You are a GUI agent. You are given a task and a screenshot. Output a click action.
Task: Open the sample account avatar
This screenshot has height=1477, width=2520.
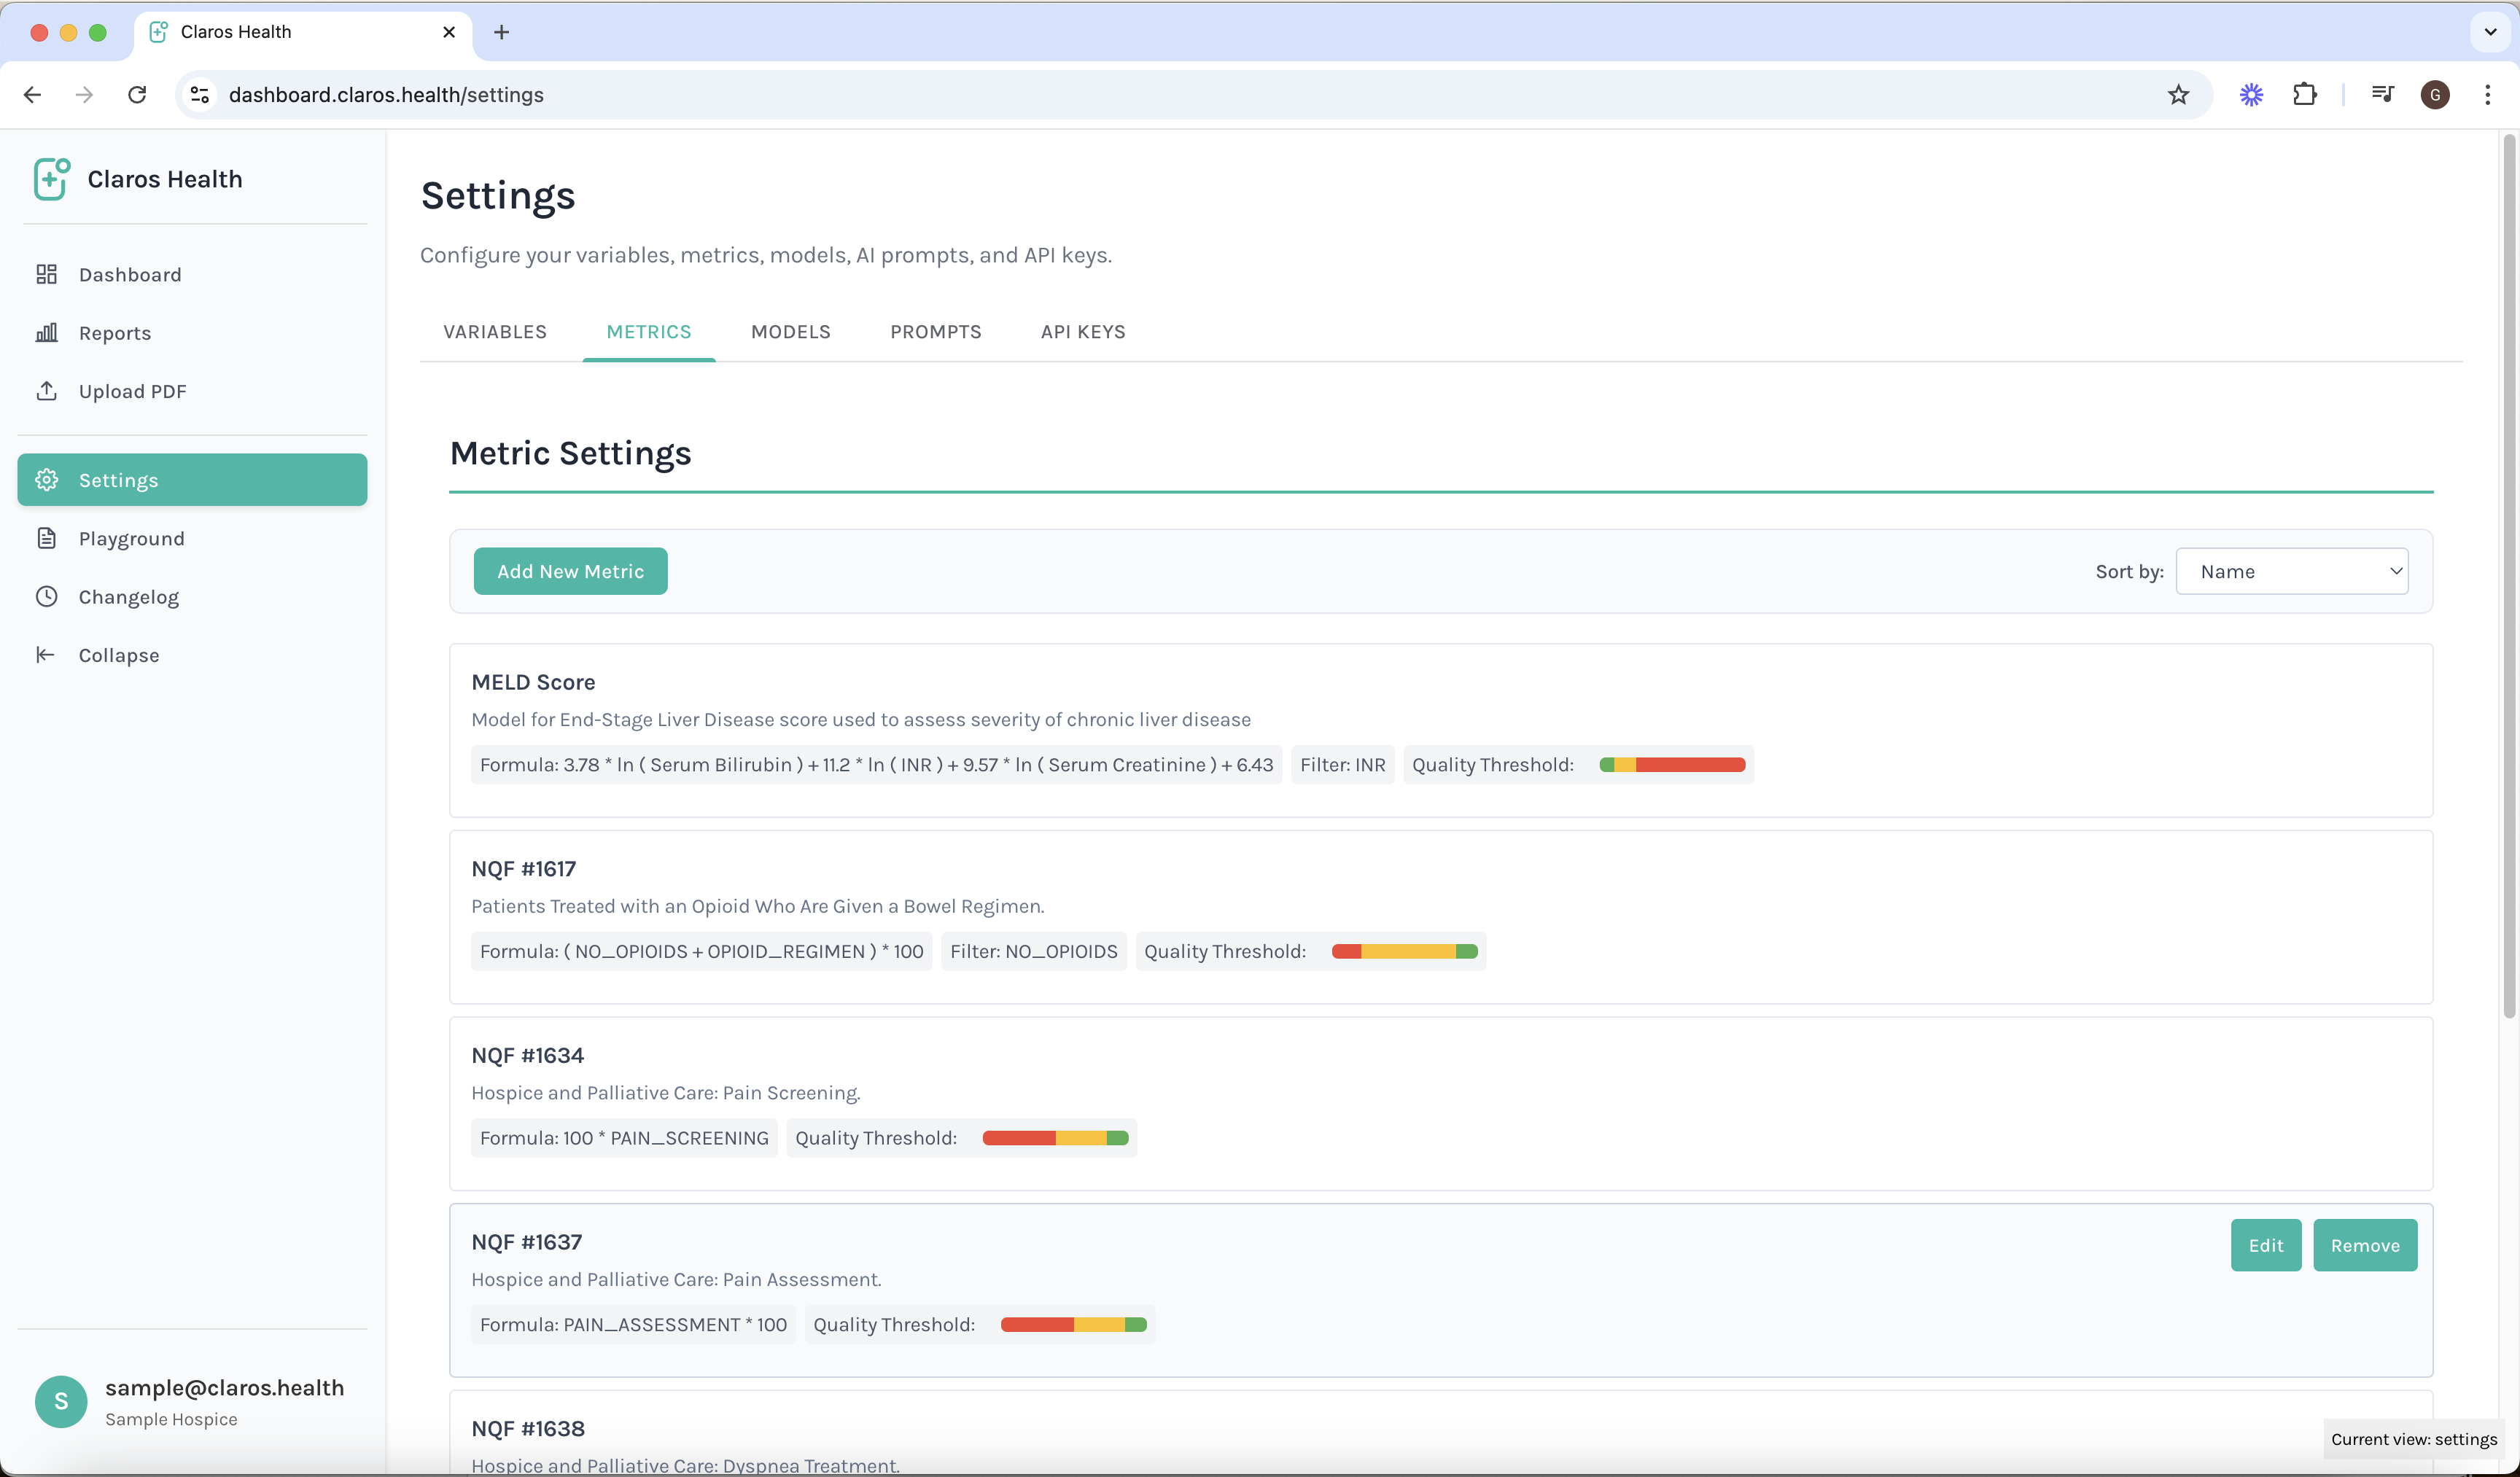tap(60, 1401)
